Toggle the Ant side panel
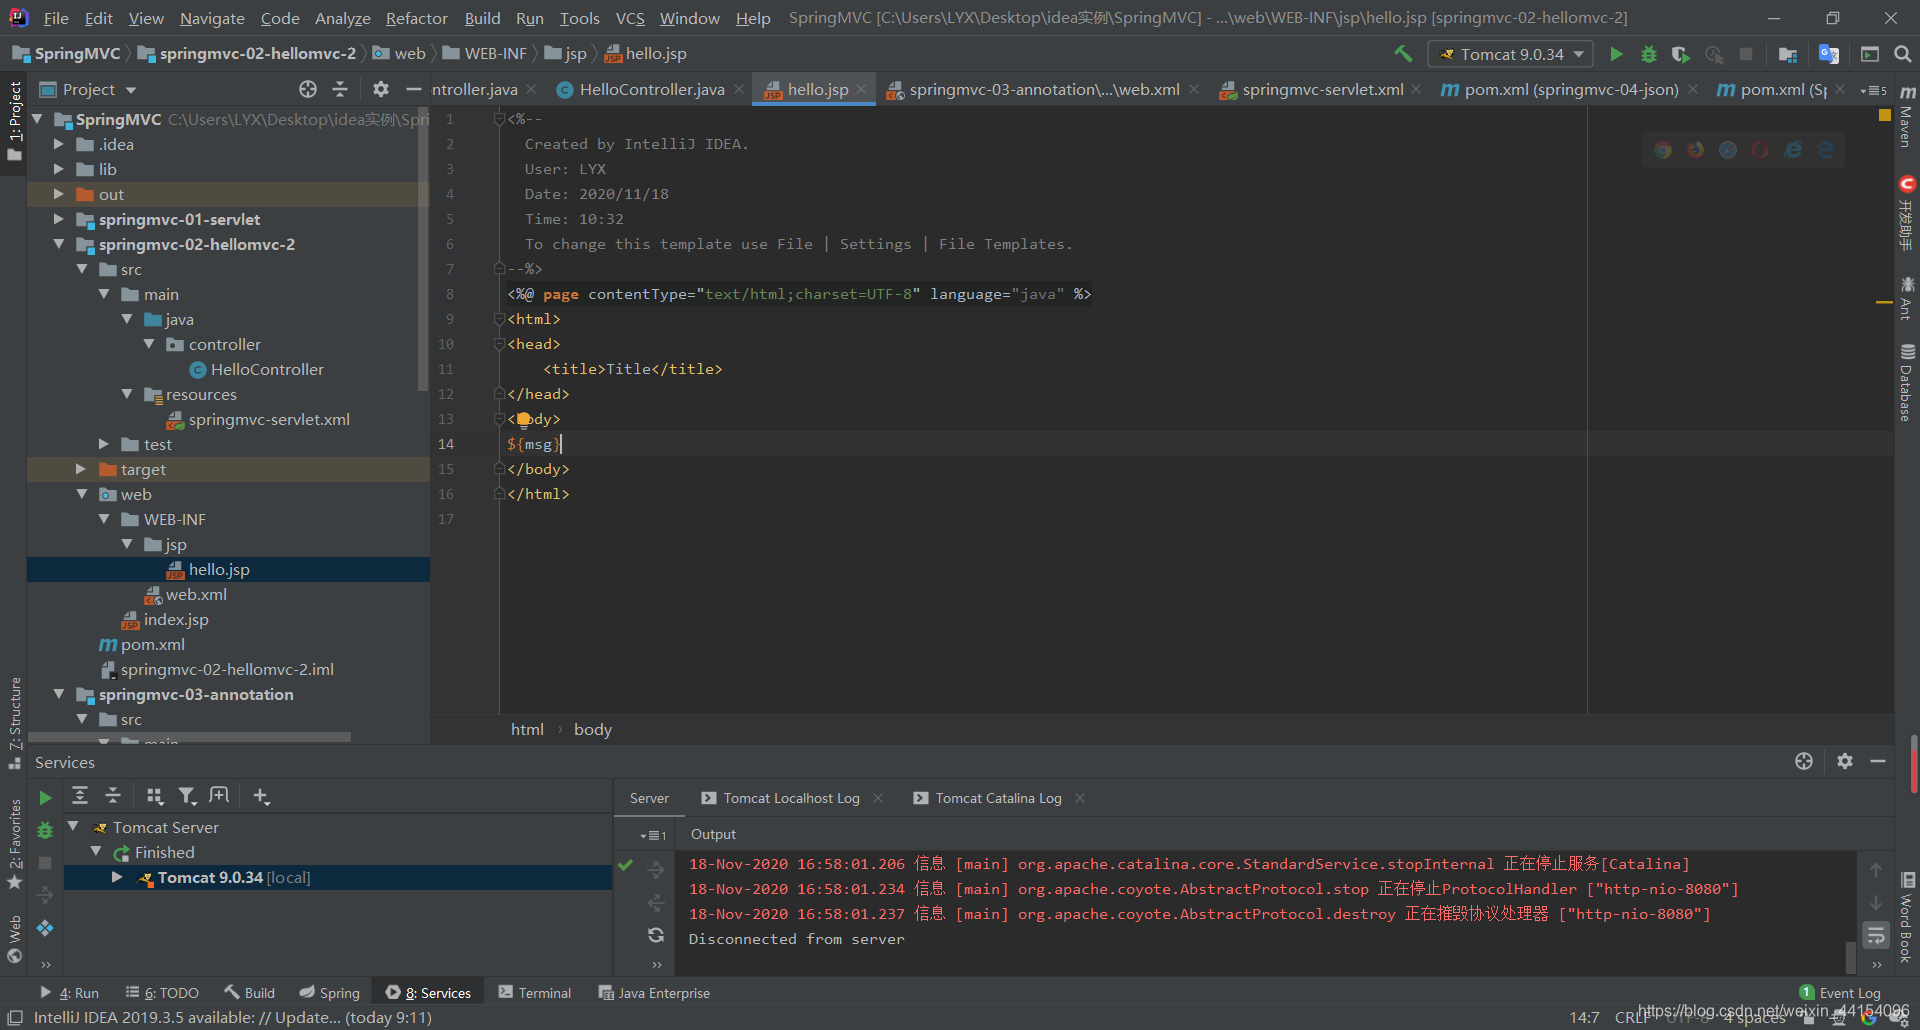Screen dimensions: 1920x1030 tap(1907, 299)
